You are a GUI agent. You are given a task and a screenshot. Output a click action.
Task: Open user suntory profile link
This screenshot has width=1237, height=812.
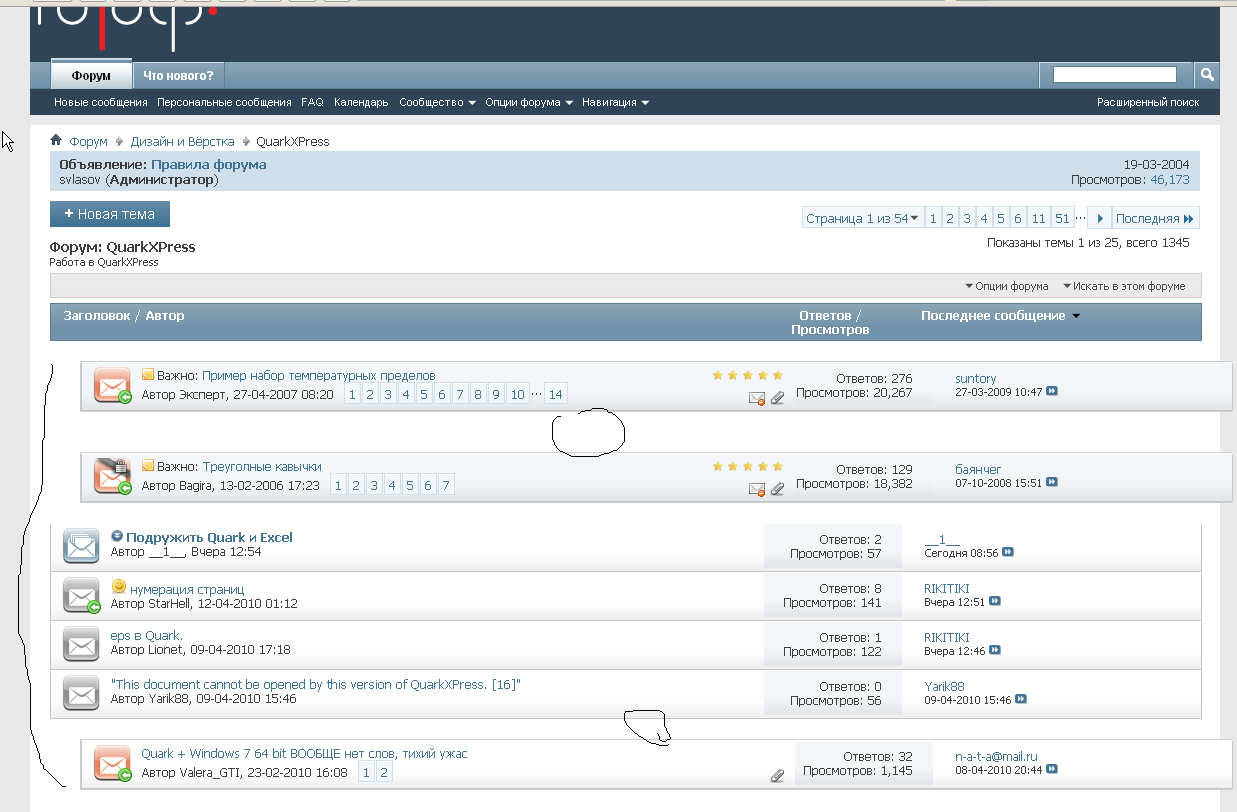[x=976, y=378]
